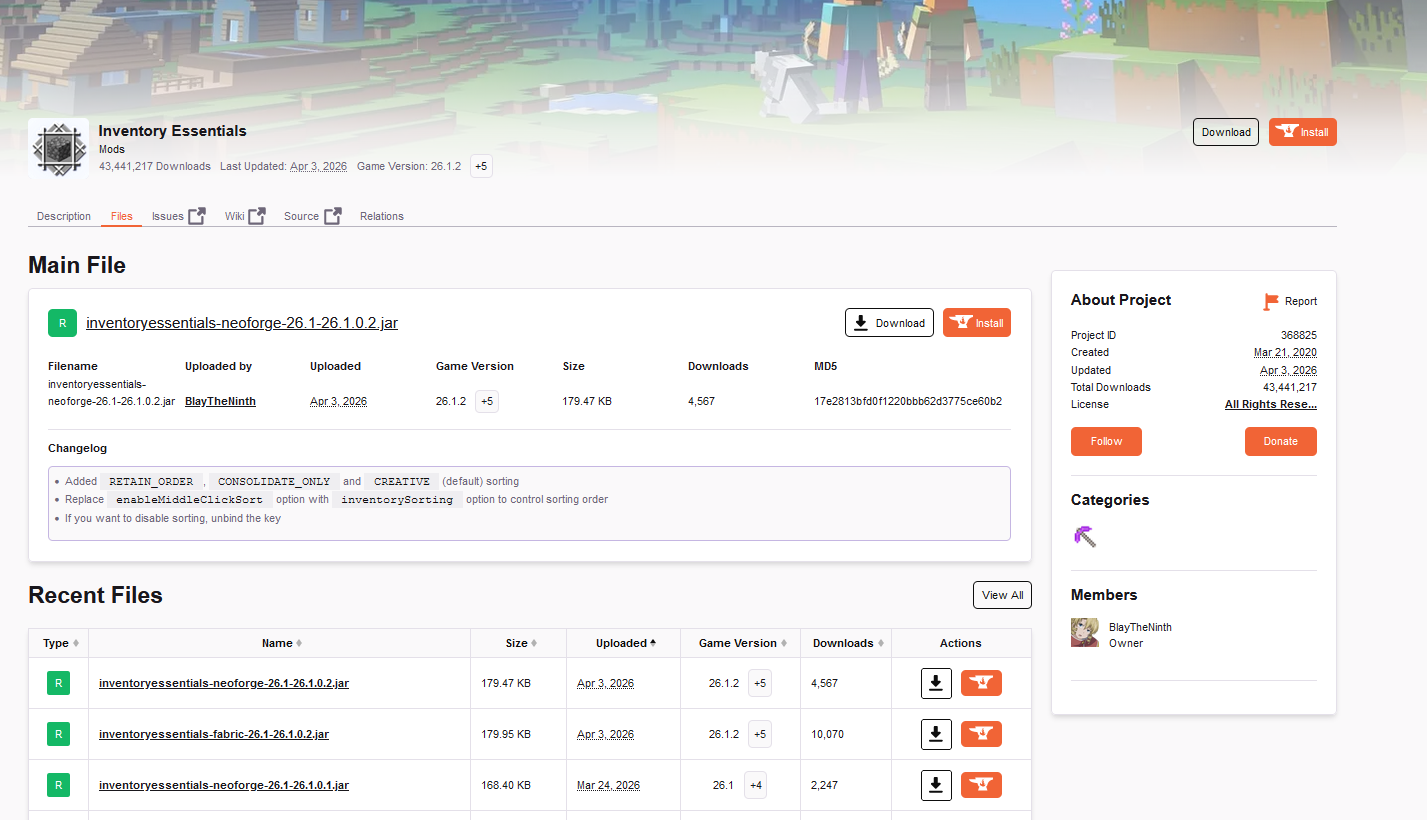The width and height of the screenshot is (1427, 820).
Task: Click Created date Mar 21, 2020
Action: pos(1285,352)
